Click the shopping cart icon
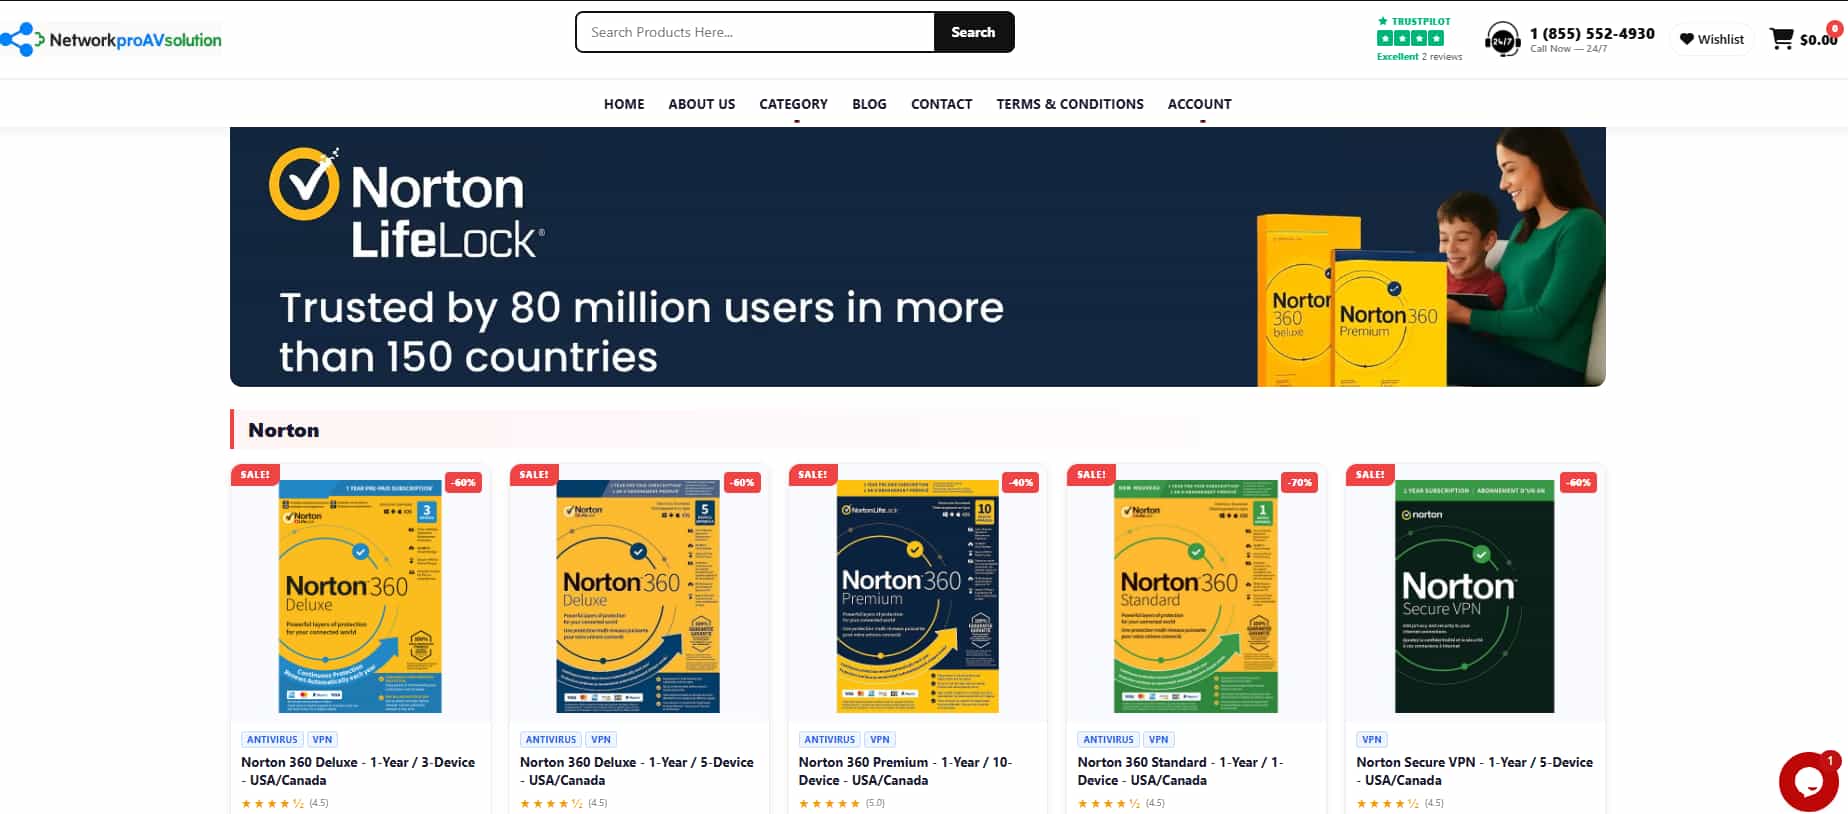1848x814 pixels. click(x=1781, y=39)
